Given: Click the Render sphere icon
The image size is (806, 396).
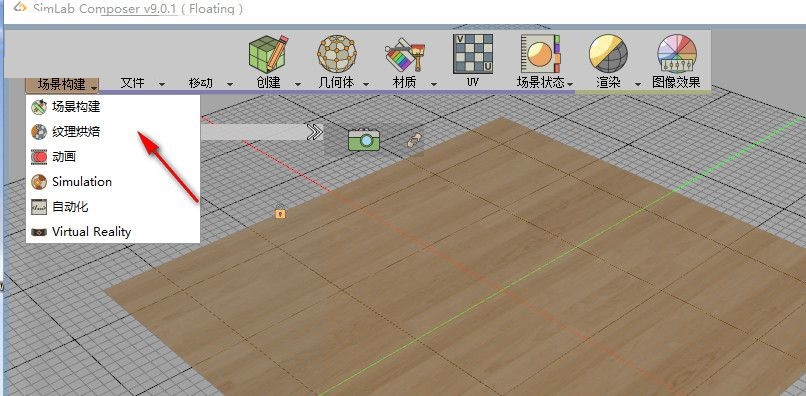Looking at the screenshot, I should click(608, 53).
